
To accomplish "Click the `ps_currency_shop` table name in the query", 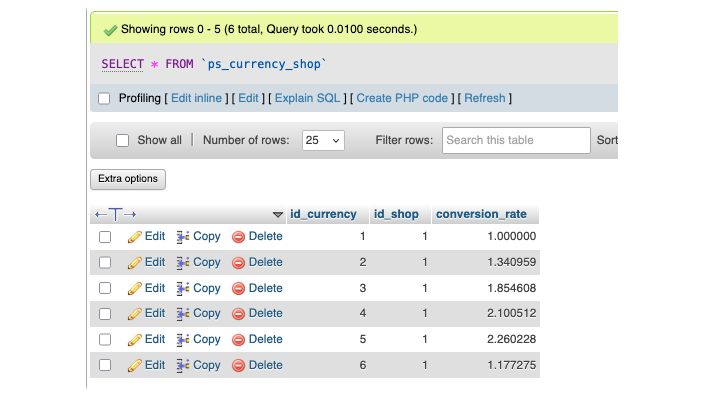I will (x=264, y=64).
